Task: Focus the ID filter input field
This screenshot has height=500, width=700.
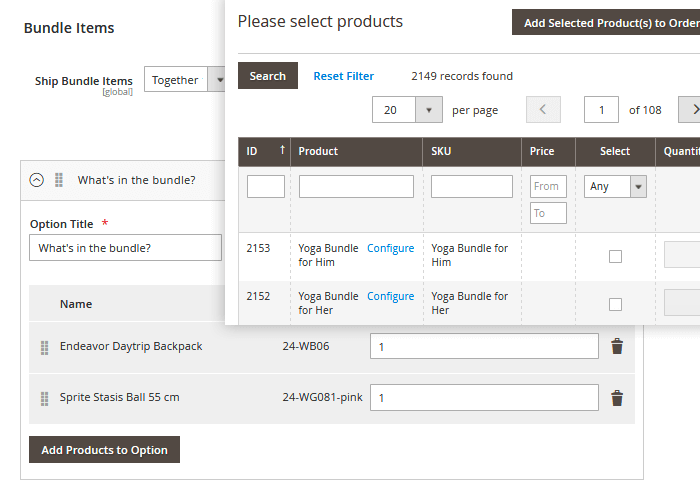Action: (266, 186)
